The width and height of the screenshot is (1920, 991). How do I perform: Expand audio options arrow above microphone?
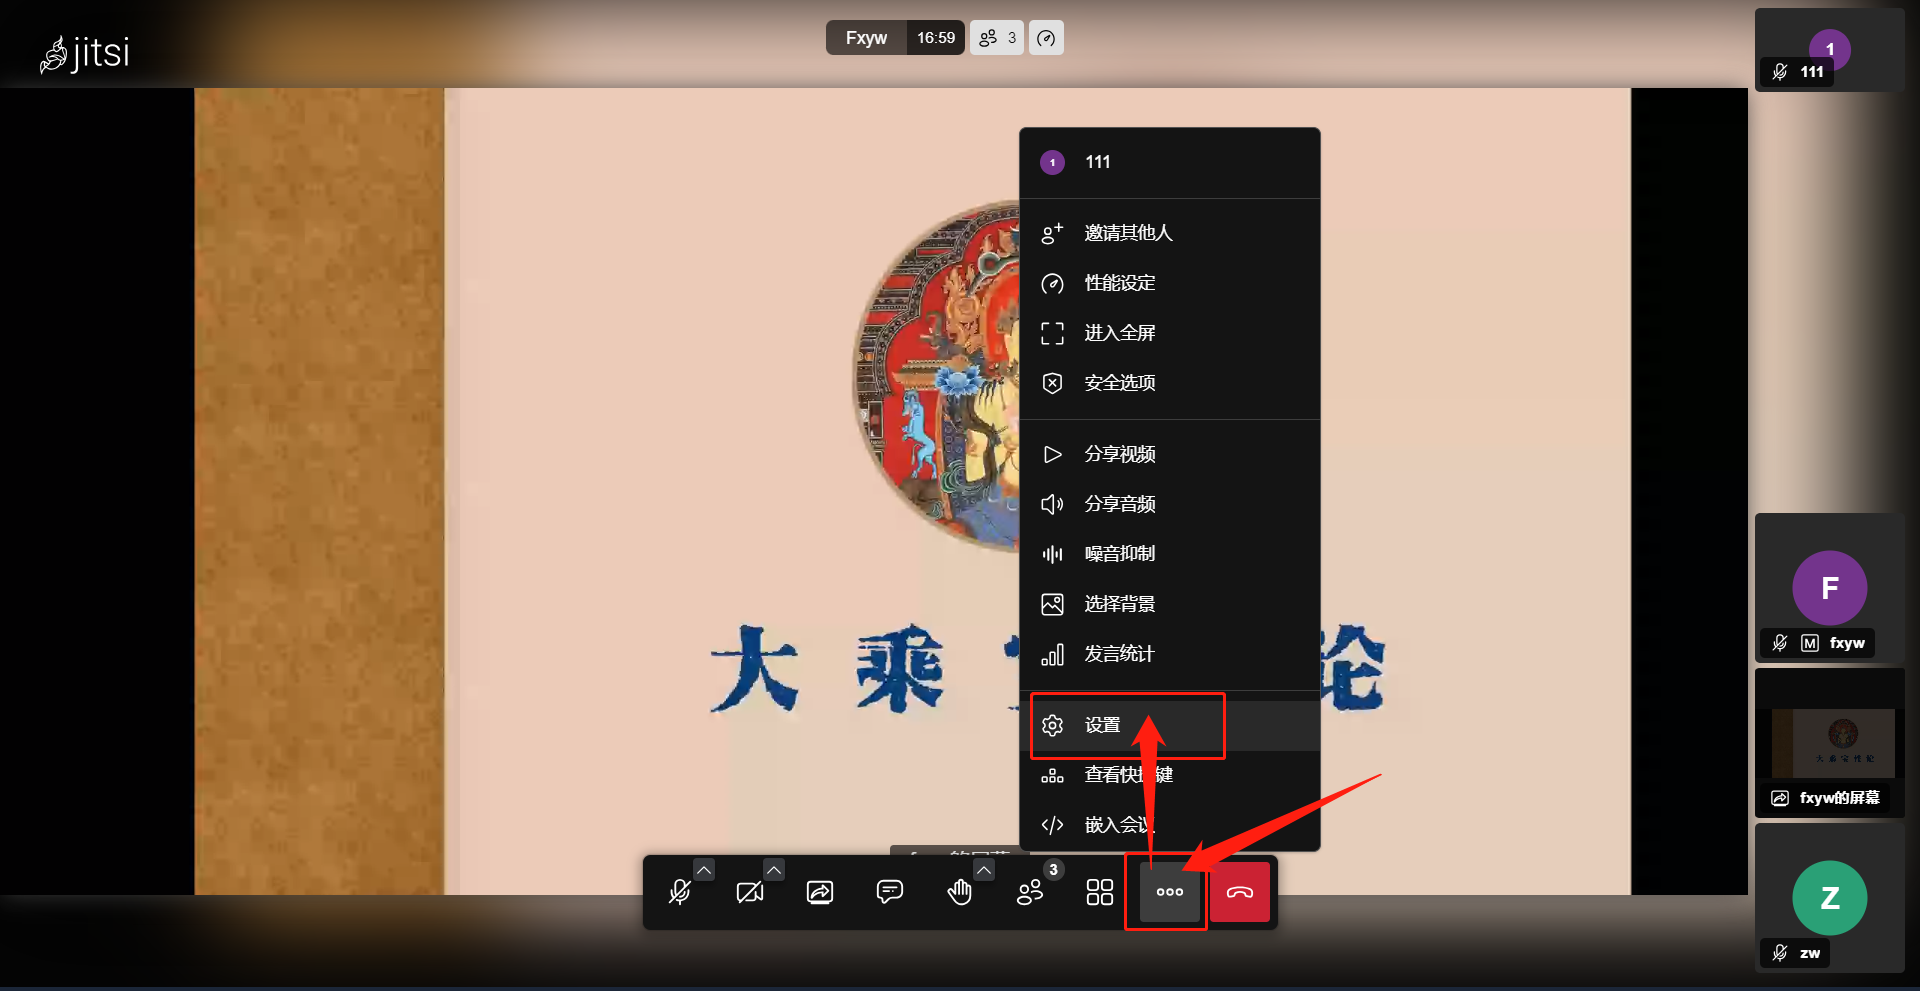click(x=704, y=870)
